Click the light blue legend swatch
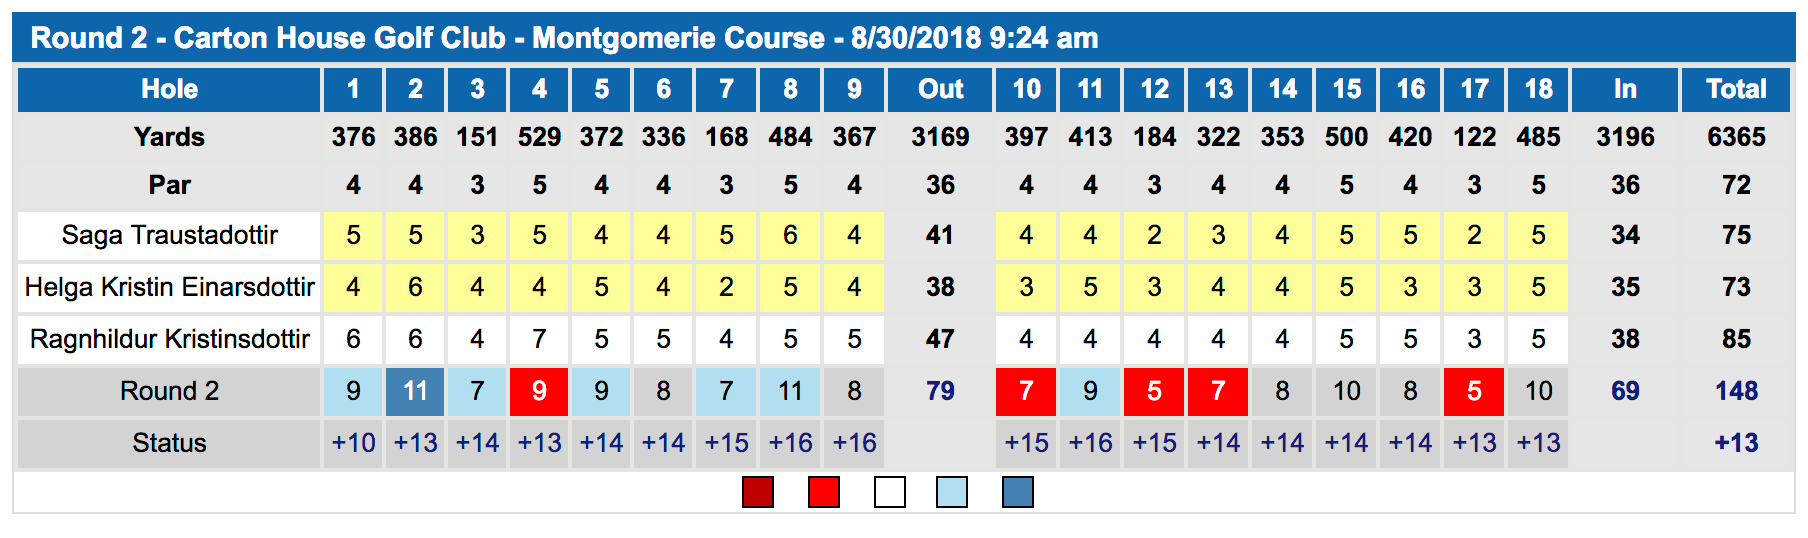Viewport: 1808px width, 538px height. tap(952, 492)
